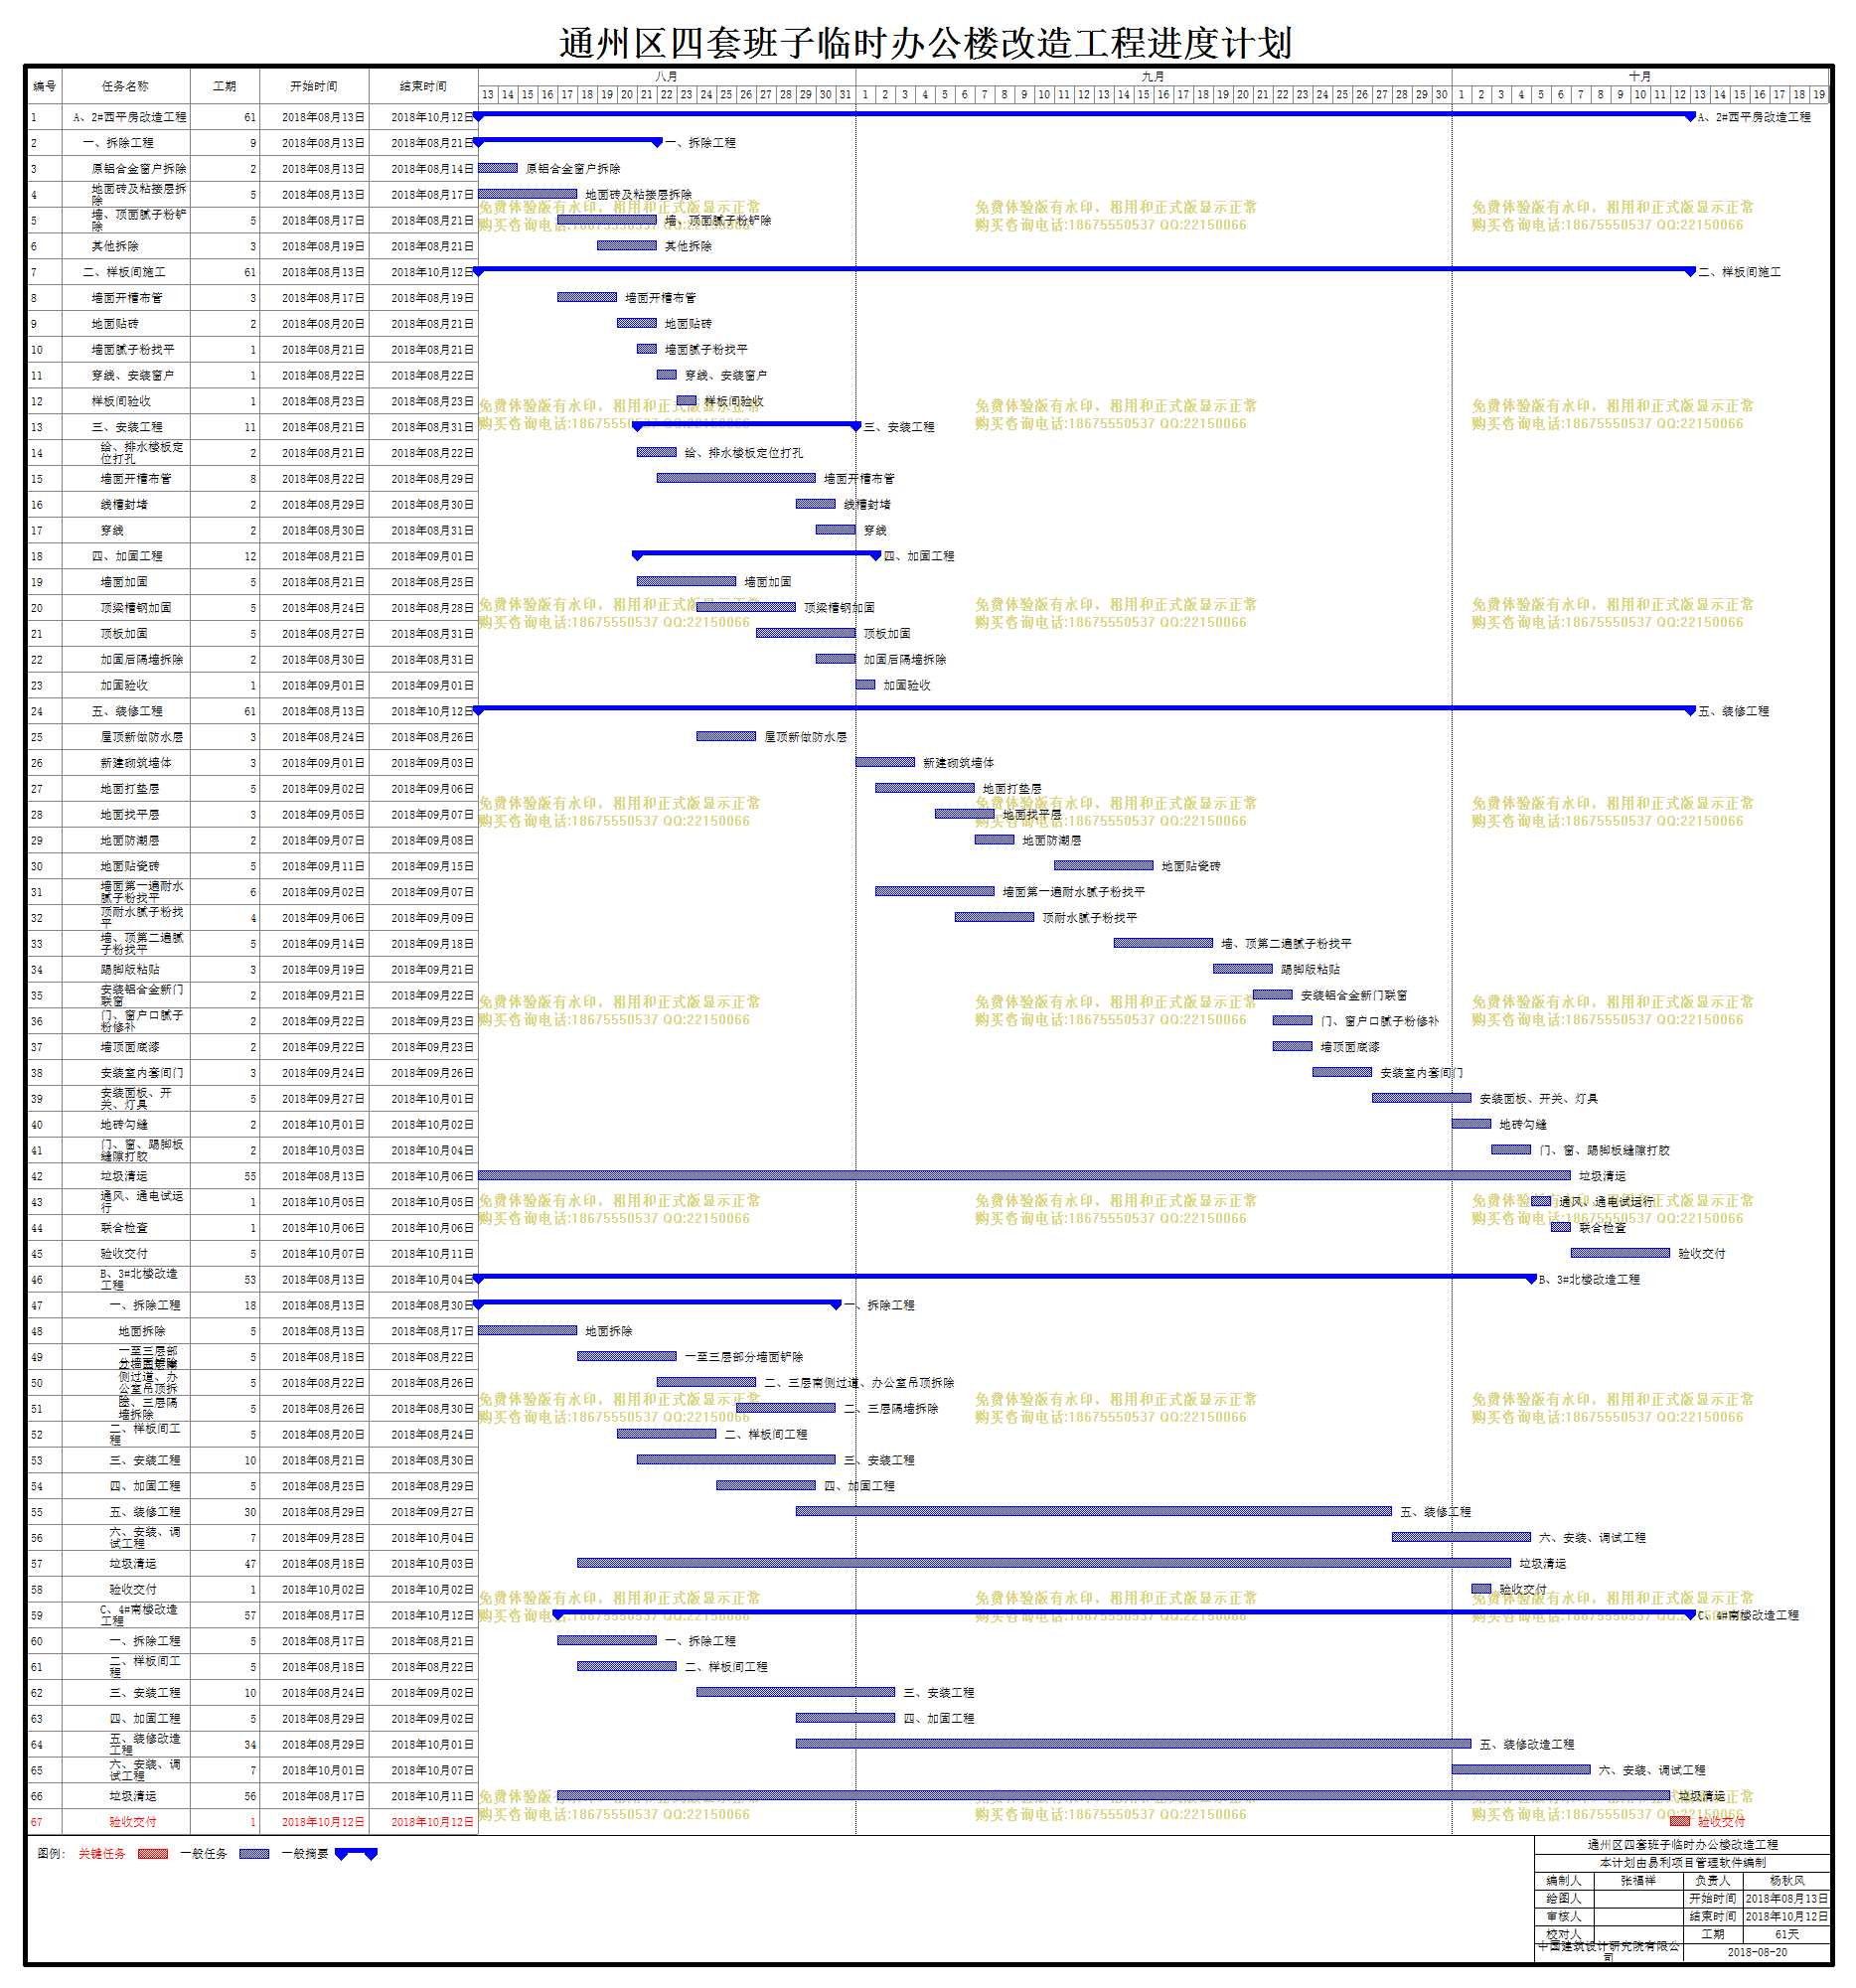This screenshot has width=1856, height=1988.
Task: Click the Gantt bar labeled 加固验收
Action: 865,684
